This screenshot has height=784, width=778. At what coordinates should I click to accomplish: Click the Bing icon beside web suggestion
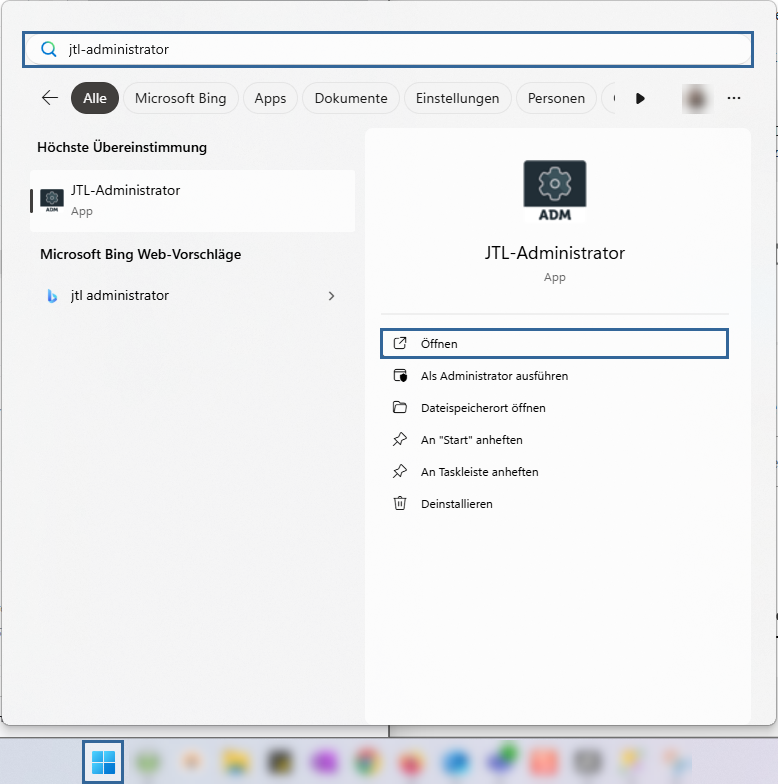52,296
